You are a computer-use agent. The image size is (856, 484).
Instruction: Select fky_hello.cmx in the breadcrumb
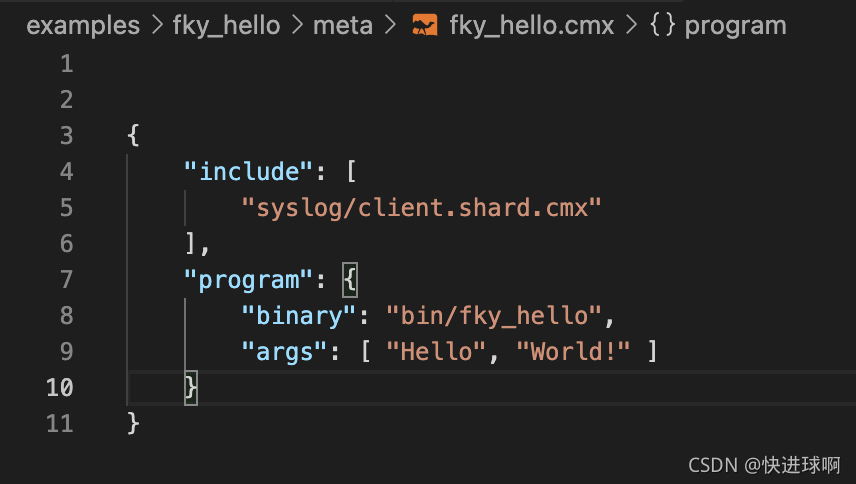point(532,26)
